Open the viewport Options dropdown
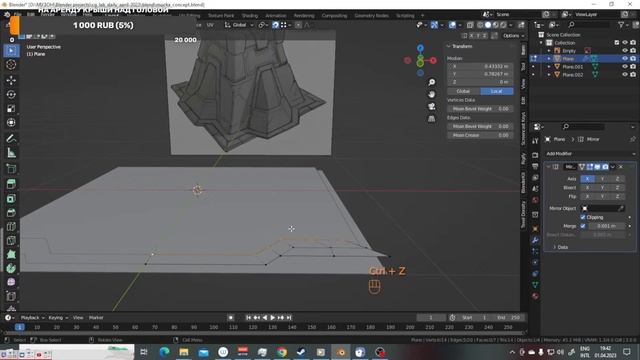The width and height of the screenshot is (640, 360). pyautogui.click(x=513, y=36)
